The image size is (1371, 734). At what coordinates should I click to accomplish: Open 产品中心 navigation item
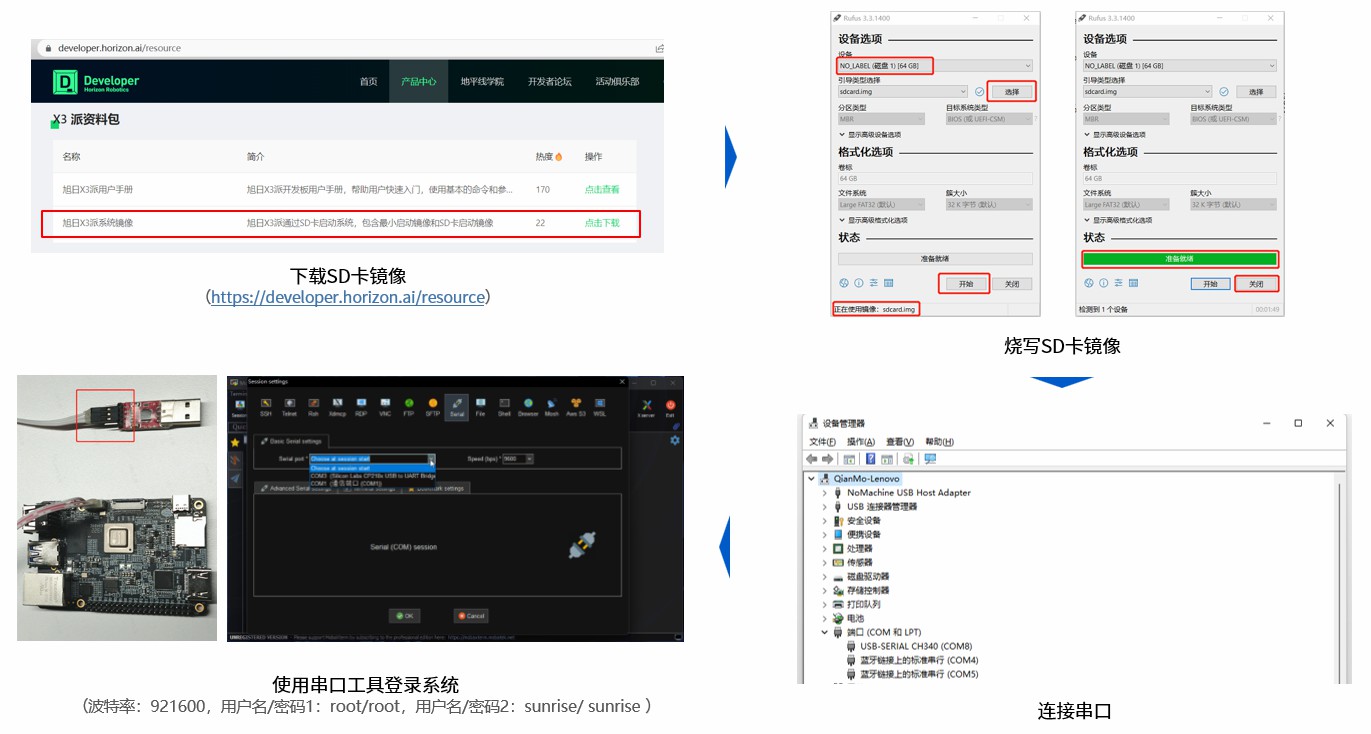click(x=418, y=82)
